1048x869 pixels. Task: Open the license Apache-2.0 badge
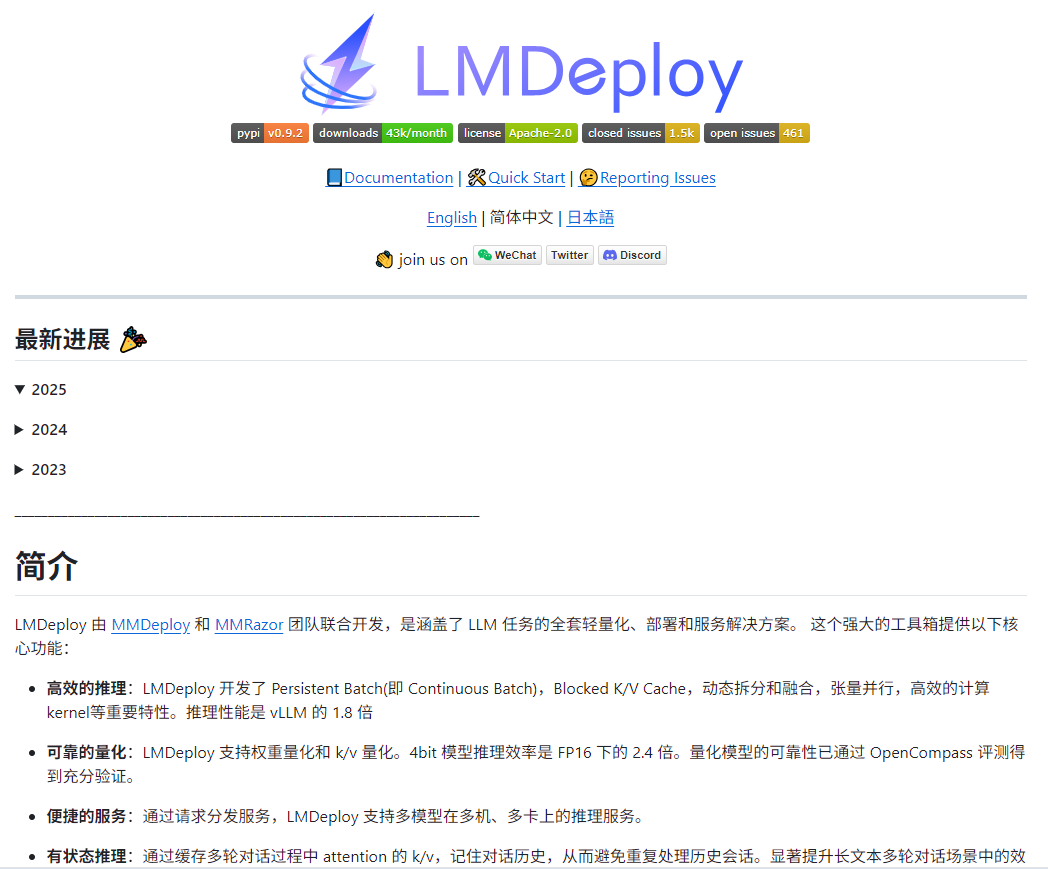(x=518, y=133)
